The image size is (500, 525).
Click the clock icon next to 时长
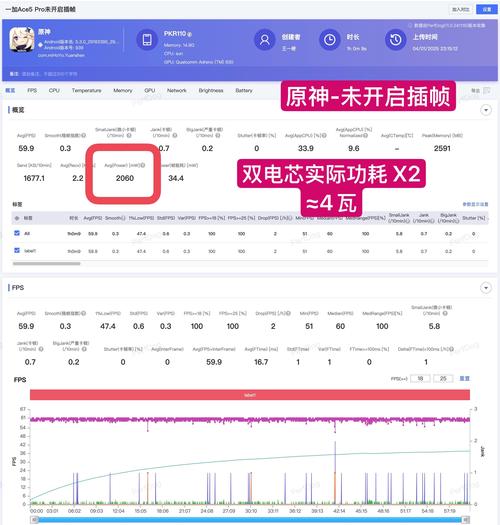(330, 40)
